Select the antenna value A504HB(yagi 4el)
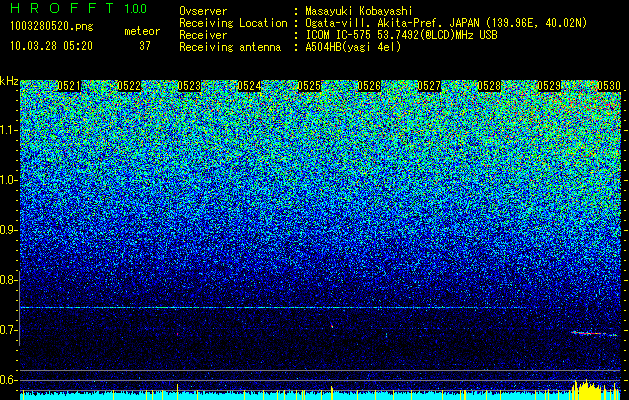Image resolution: width=629 pixels, height=400 pixels. point(353,47)
